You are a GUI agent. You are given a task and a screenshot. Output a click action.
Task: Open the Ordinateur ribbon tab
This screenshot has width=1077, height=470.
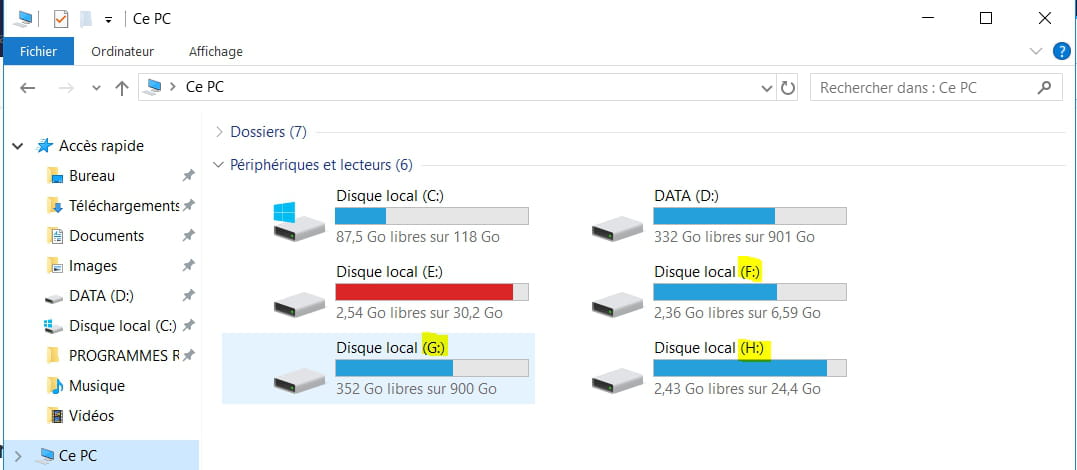click(x=122, y=52)
